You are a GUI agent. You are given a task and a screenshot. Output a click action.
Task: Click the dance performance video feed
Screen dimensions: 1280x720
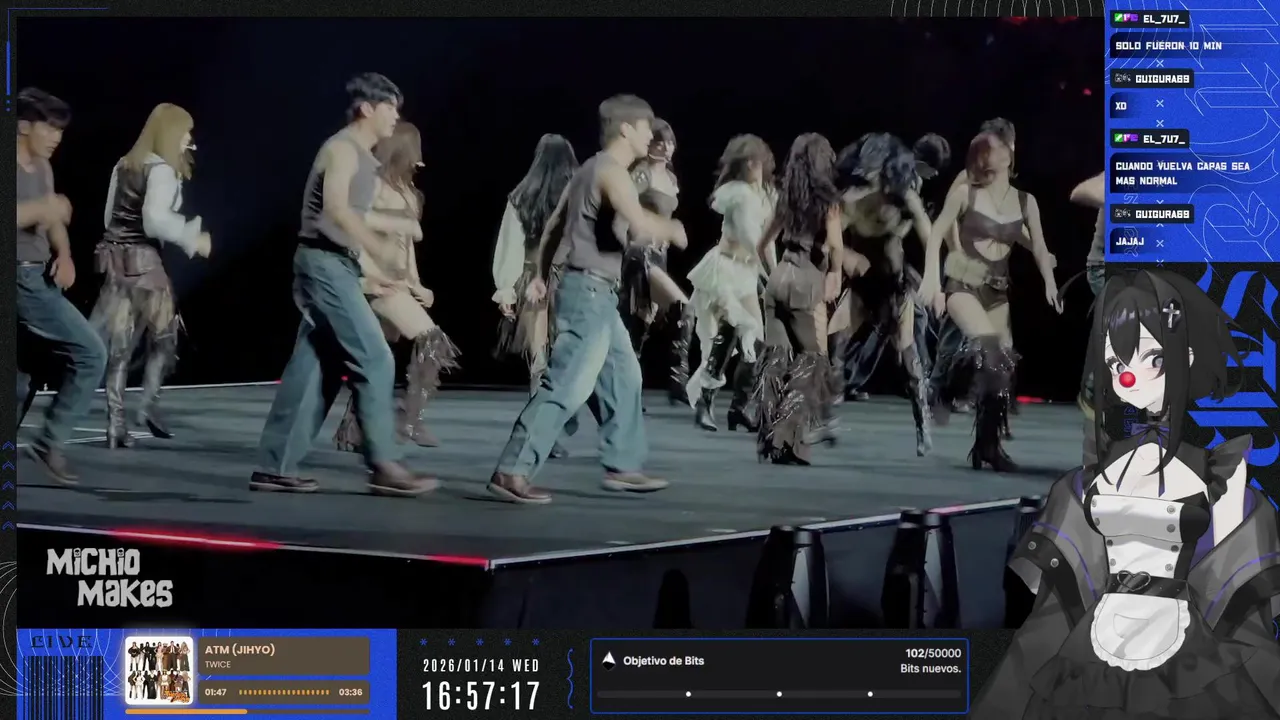coord(558,322)
